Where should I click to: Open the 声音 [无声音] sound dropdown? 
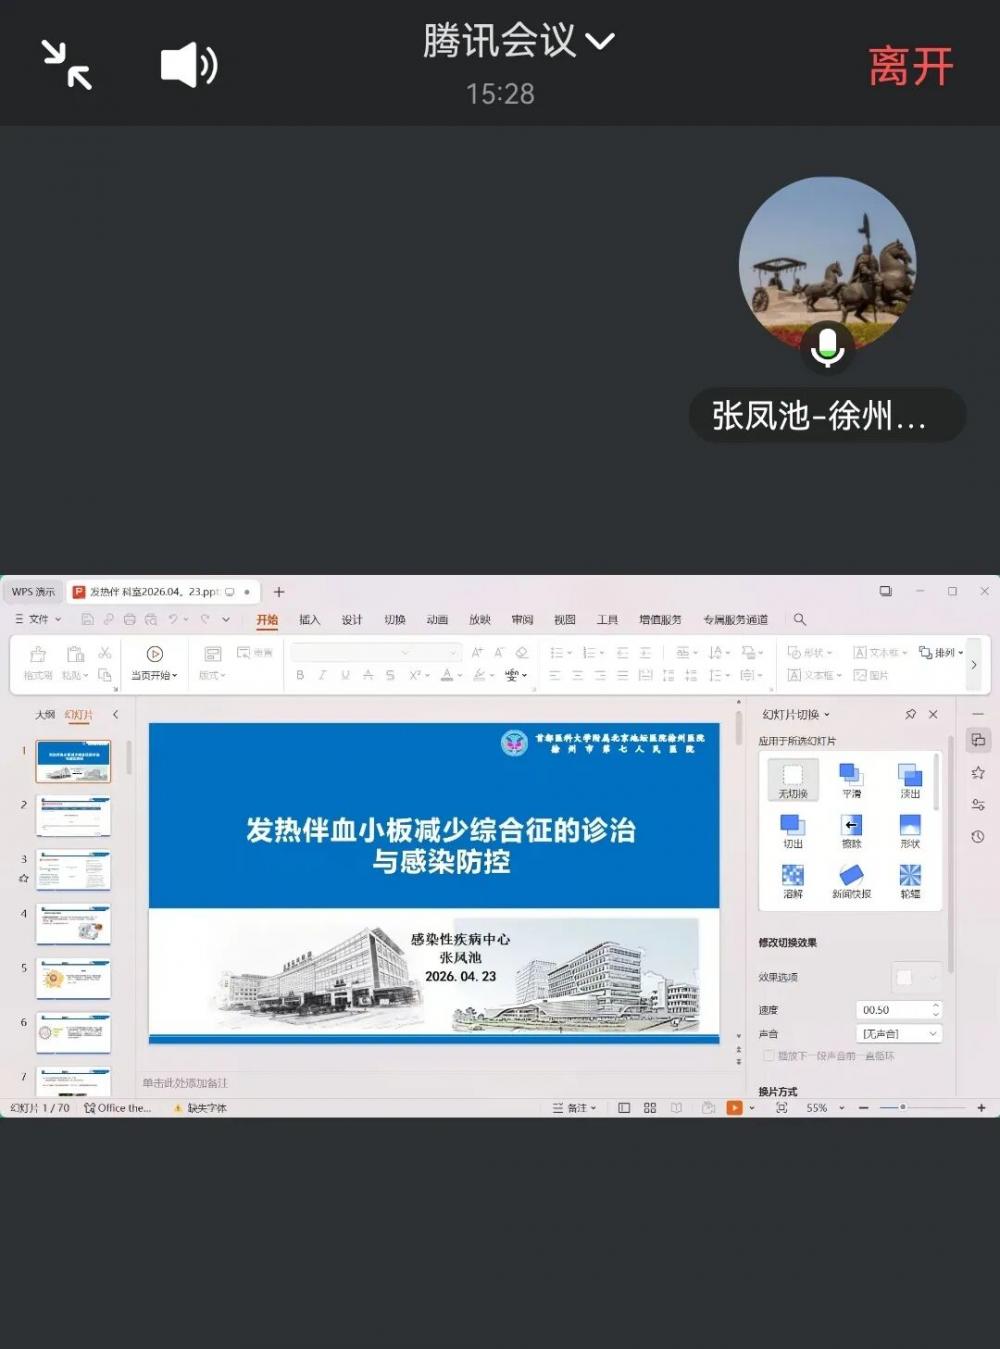coord(899,1034)
